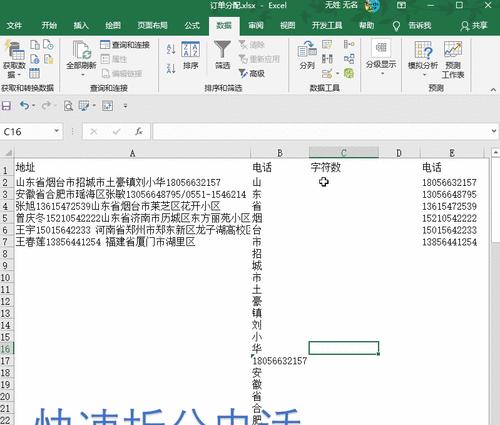
Task: Click the Redo arrow icon
Action: [46, 106]
